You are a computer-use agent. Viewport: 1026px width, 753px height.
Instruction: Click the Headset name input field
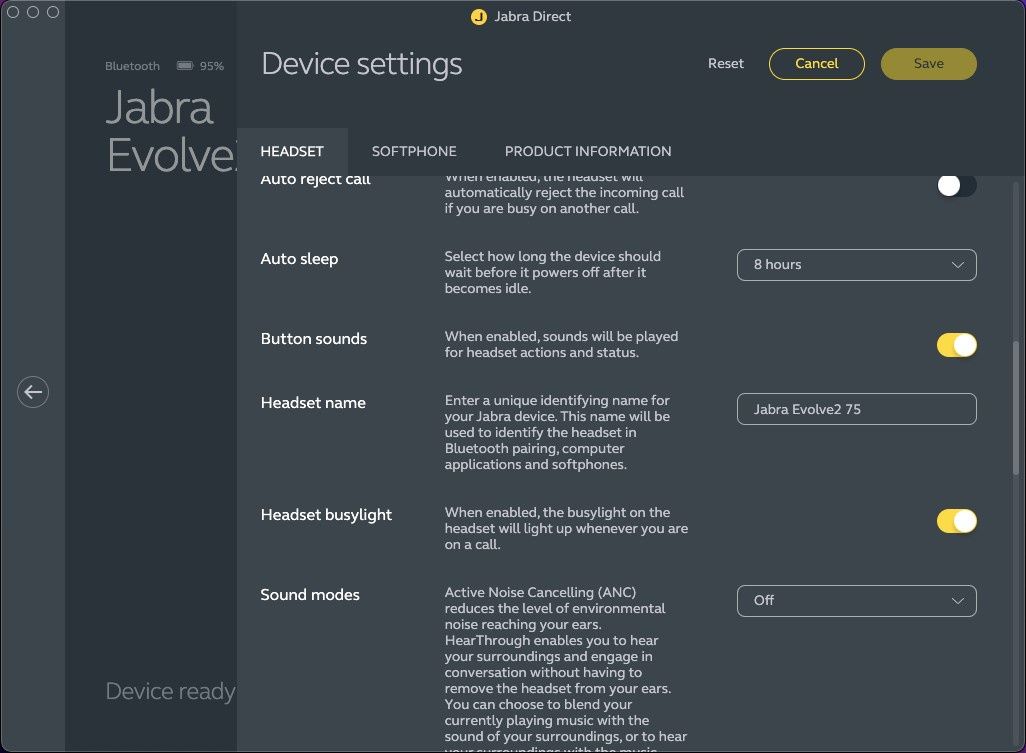(857, 409)
